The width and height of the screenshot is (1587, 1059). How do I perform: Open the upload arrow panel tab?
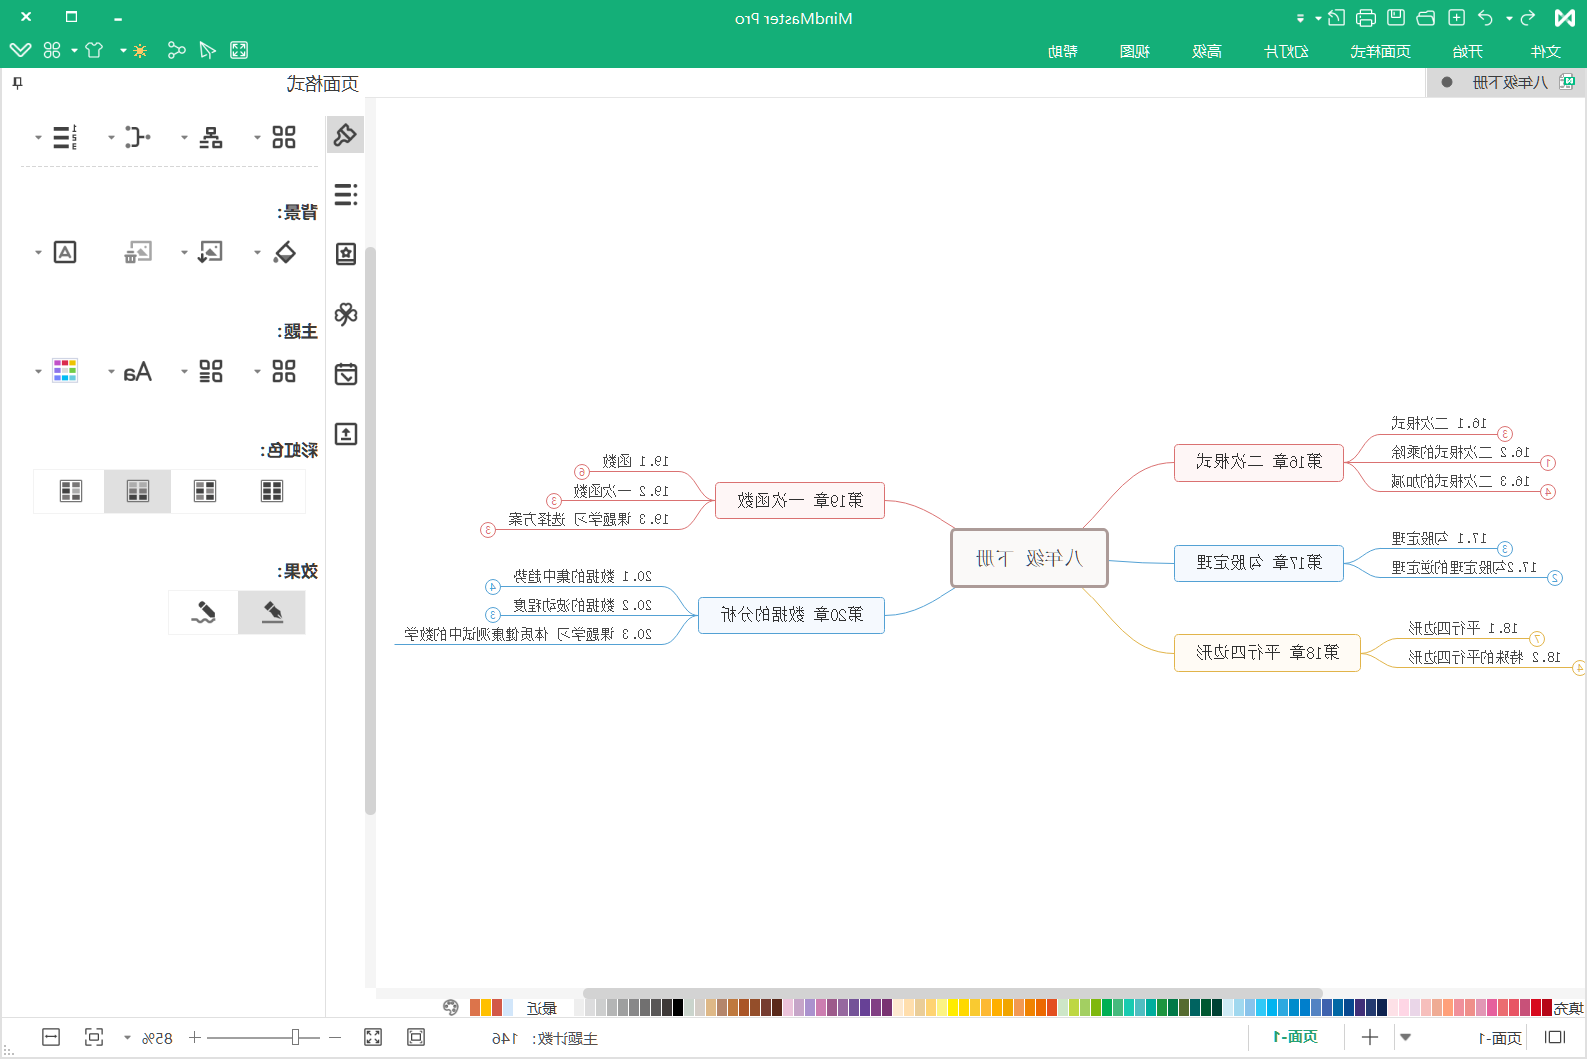pyautogui.click(x=345, y=434)
